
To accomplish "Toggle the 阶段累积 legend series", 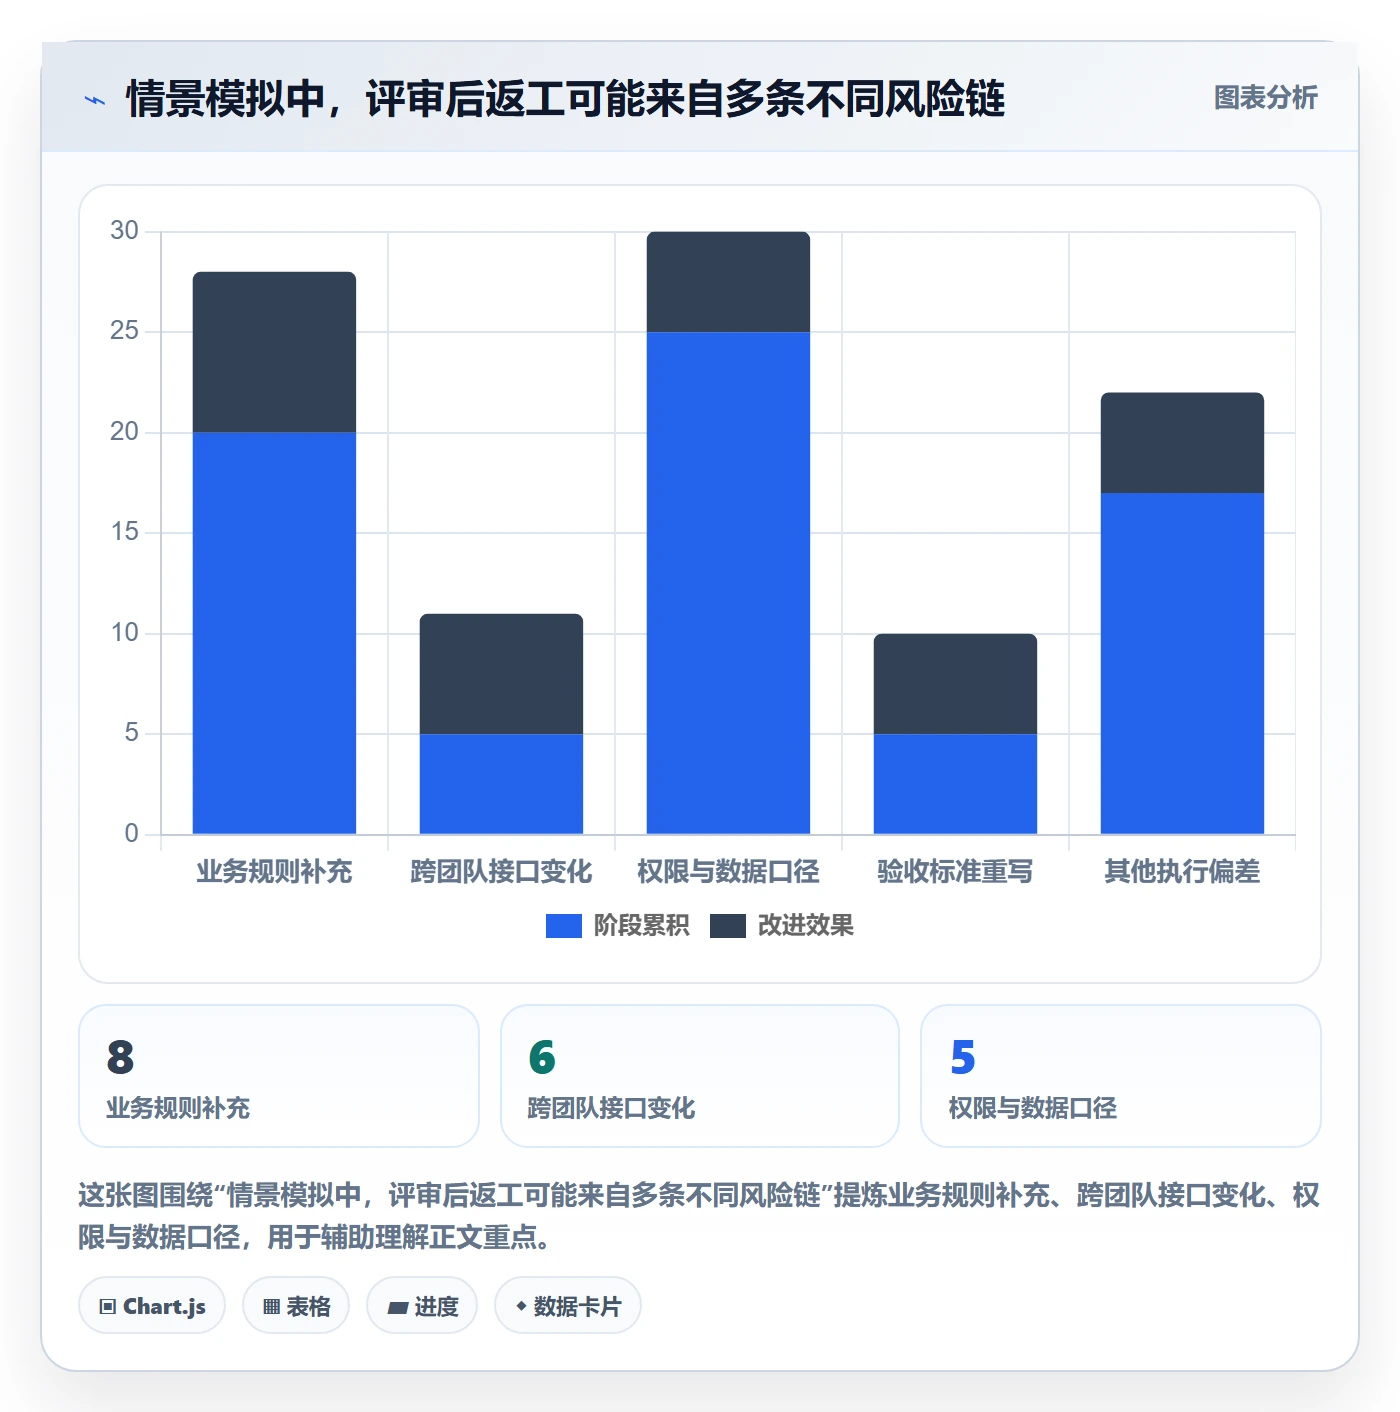I will click(x=617, y=926).
